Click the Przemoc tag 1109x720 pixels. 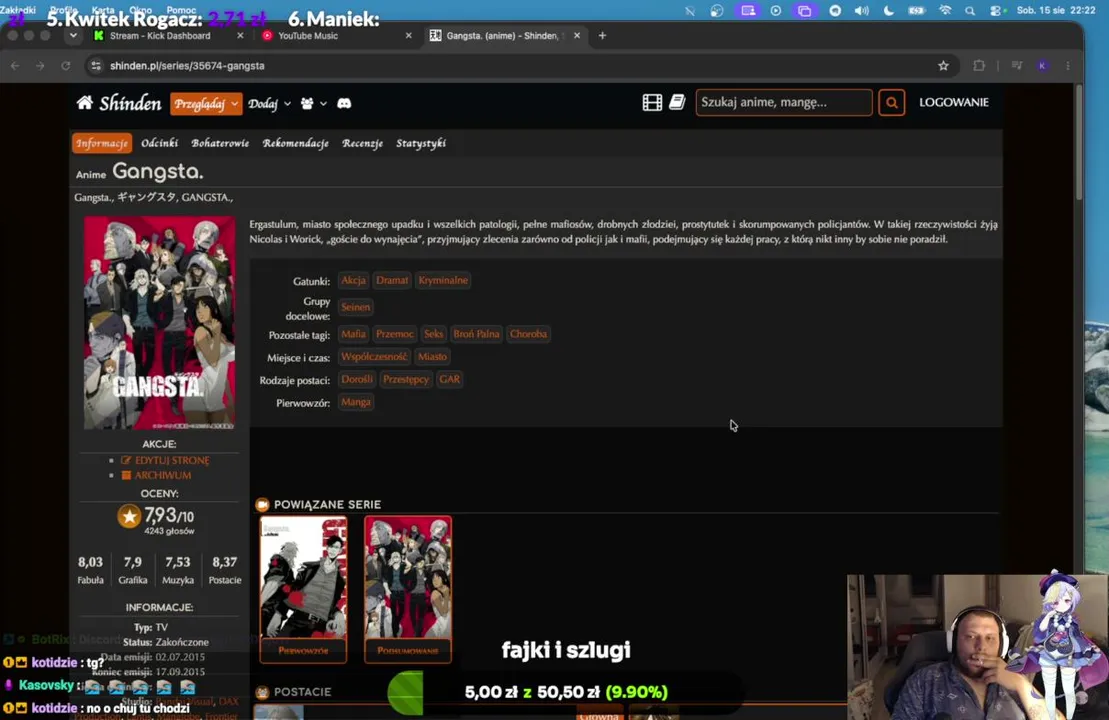[395, 334]
